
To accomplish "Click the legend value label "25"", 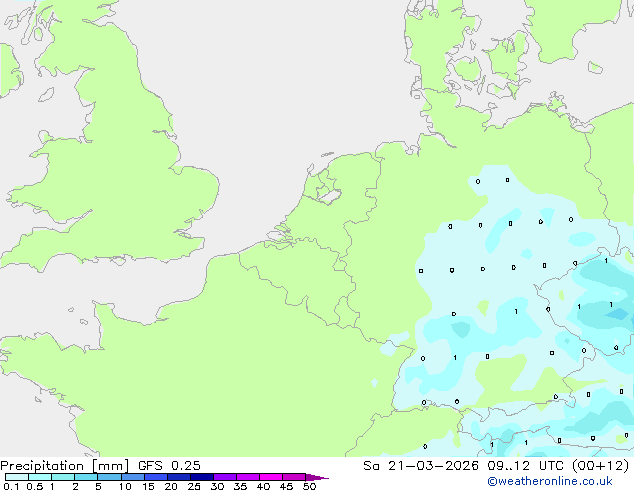I will pos(194,486).
